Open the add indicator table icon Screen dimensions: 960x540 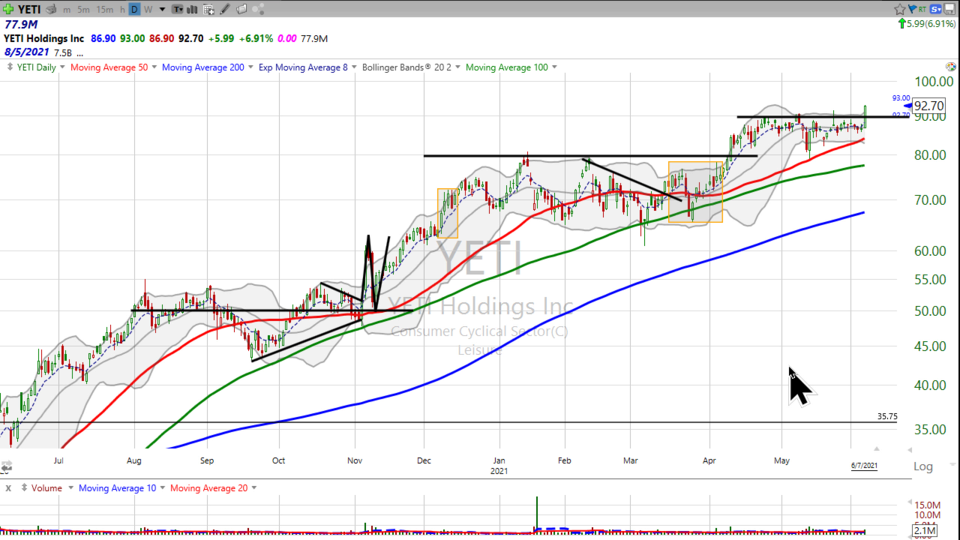coord(208,9)
